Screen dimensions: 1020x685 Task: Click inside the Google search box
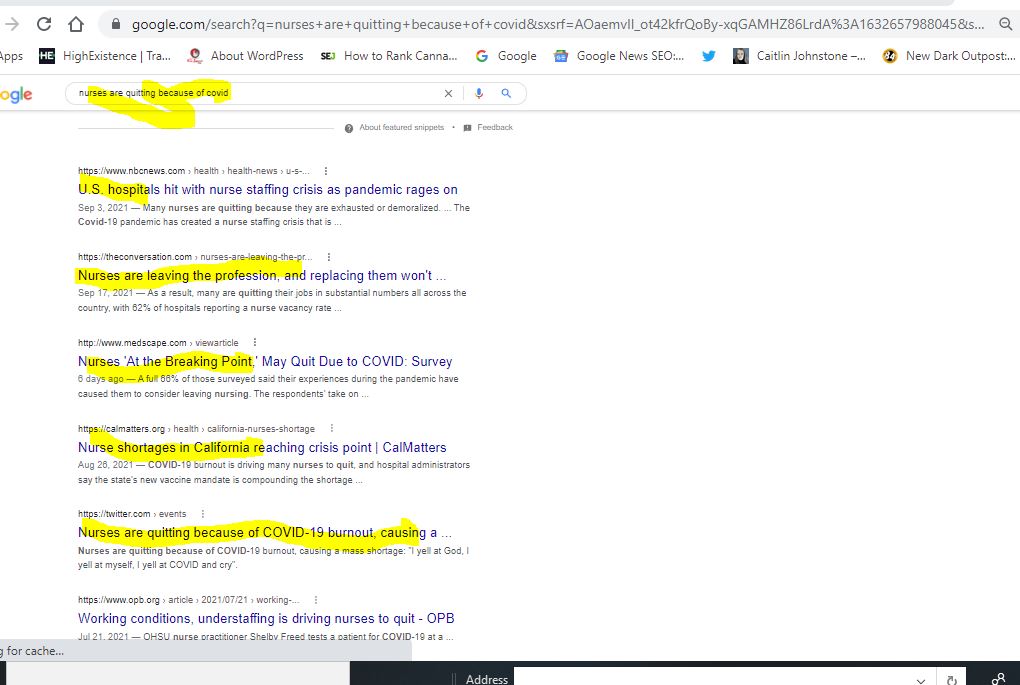pyautogui.click(x=257, y=93)
